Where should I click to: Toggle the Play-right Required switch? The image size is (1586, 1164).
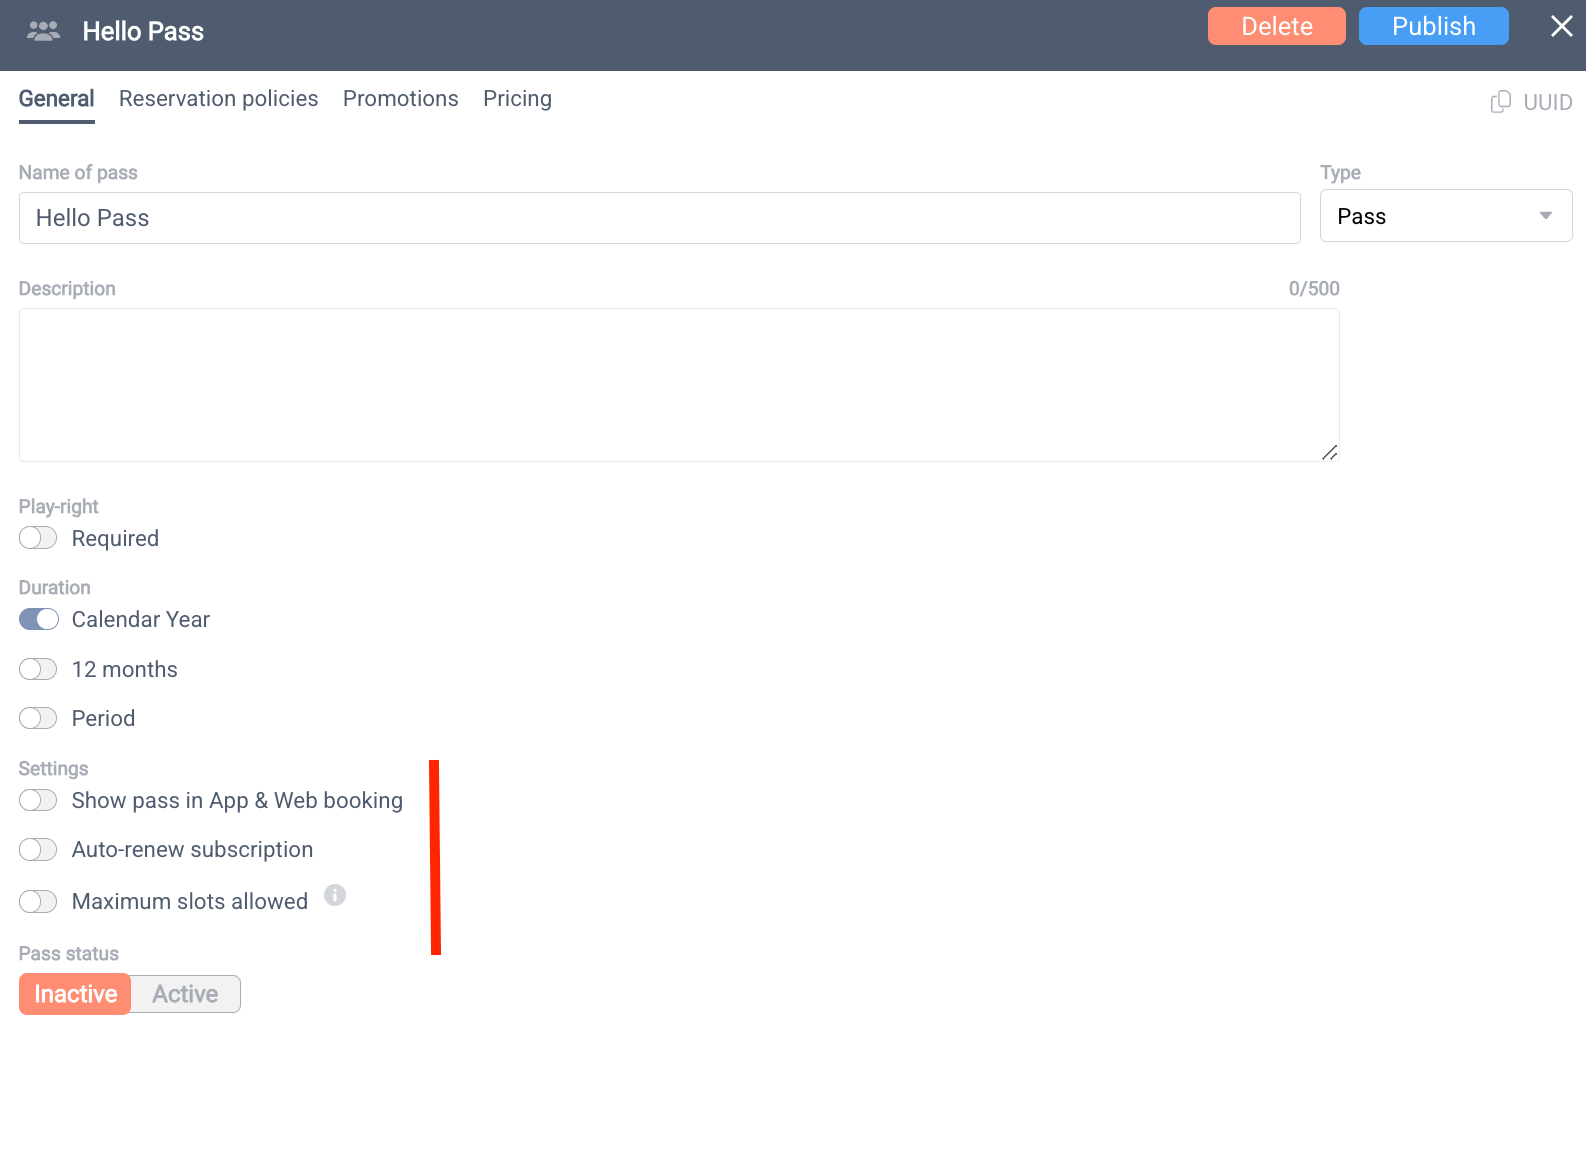38,538
